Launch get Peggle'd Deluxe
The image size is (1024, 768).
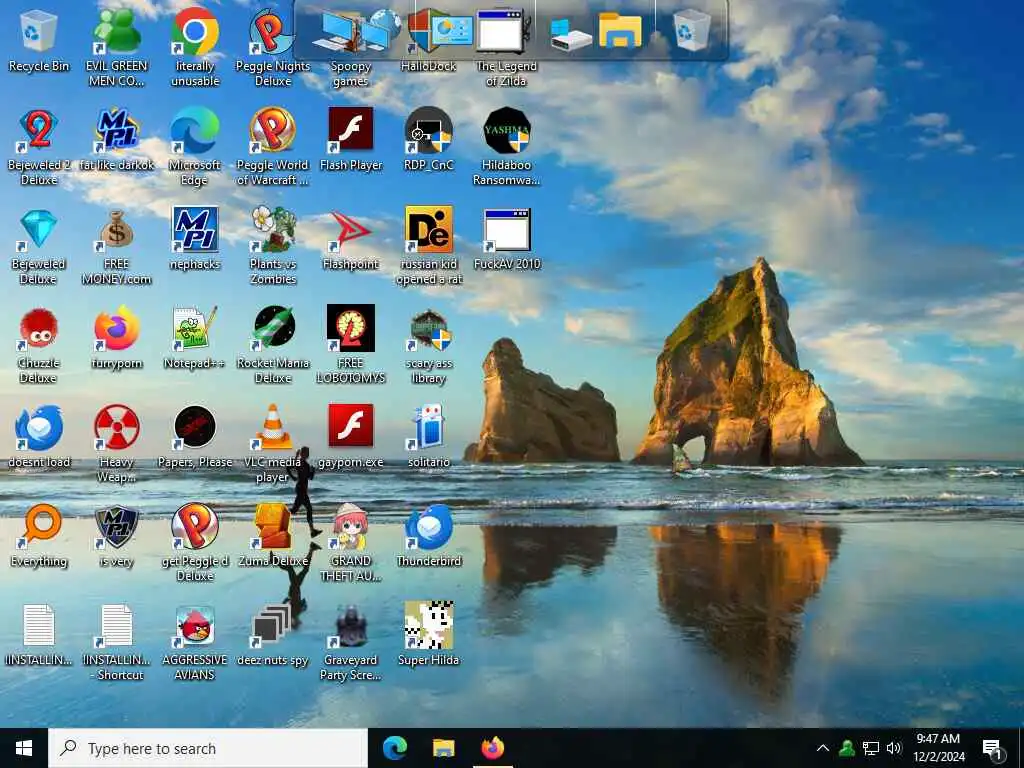pyautogui.click(x=195, y=543)
